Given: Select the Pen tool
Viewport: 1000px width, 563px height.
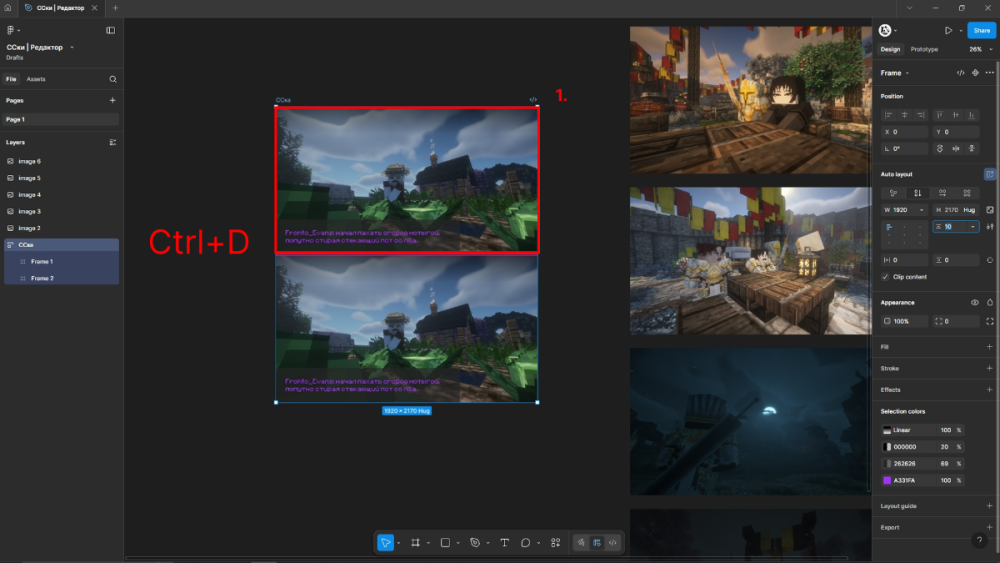Looking at the screenshot, I should click(475, 542).
